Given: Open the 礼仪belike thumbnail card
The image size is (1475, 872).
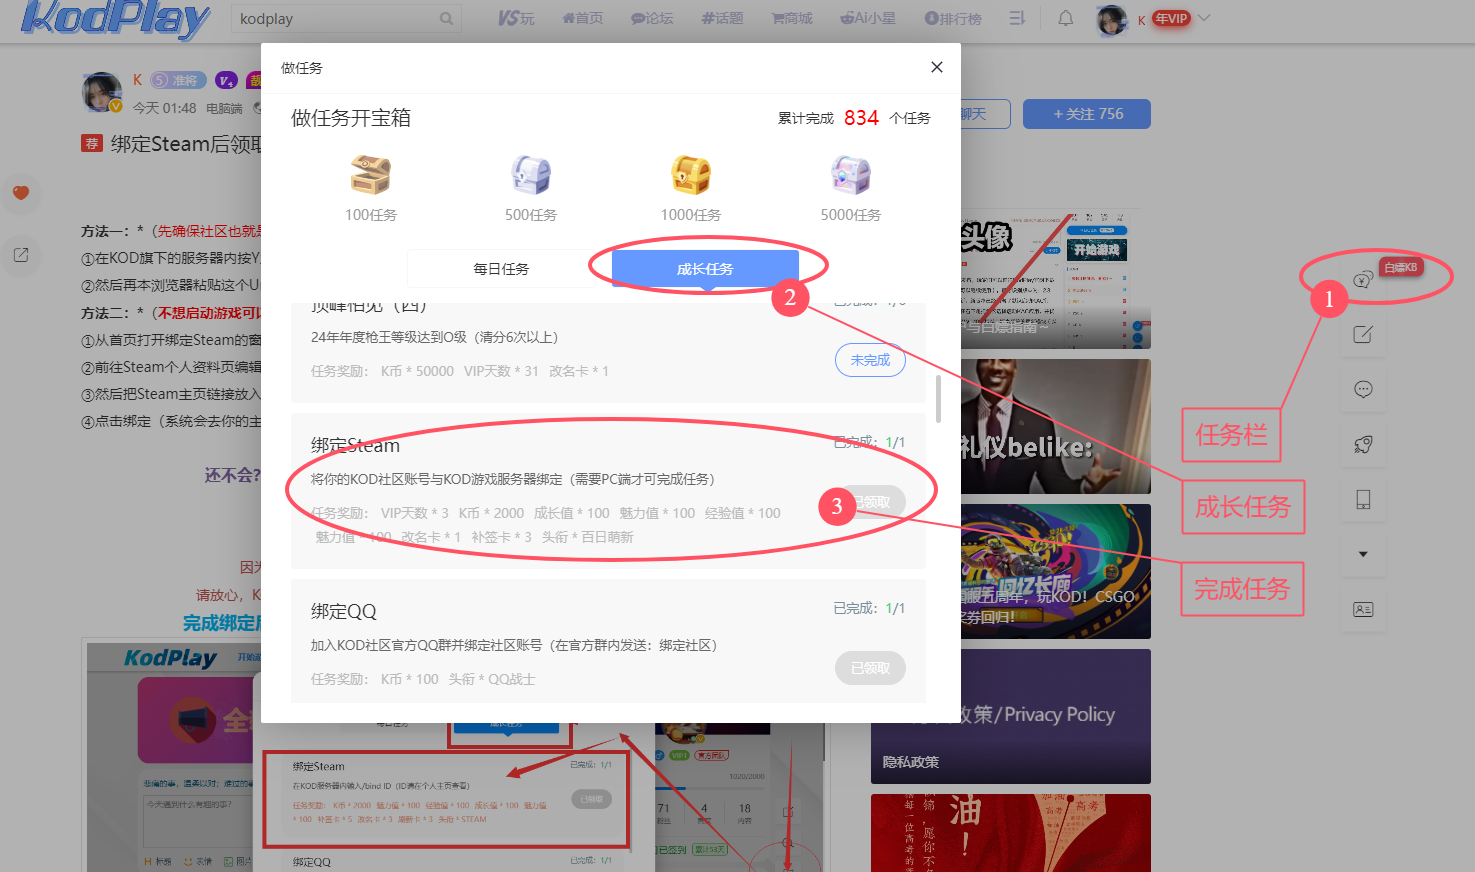Looking at the screenshot, I should (x=1056, y=426).
